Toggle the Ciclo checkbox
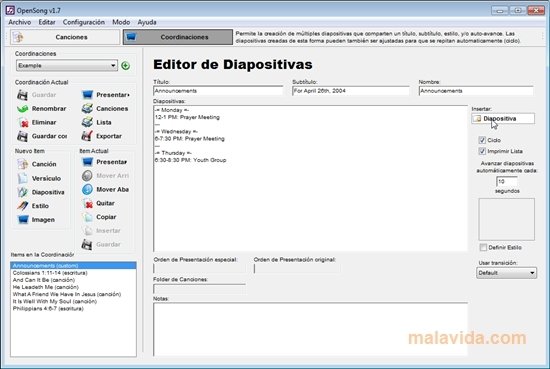The height and width of the screenshot is (369, 550). pyautogui.click(x=482, y=140)
